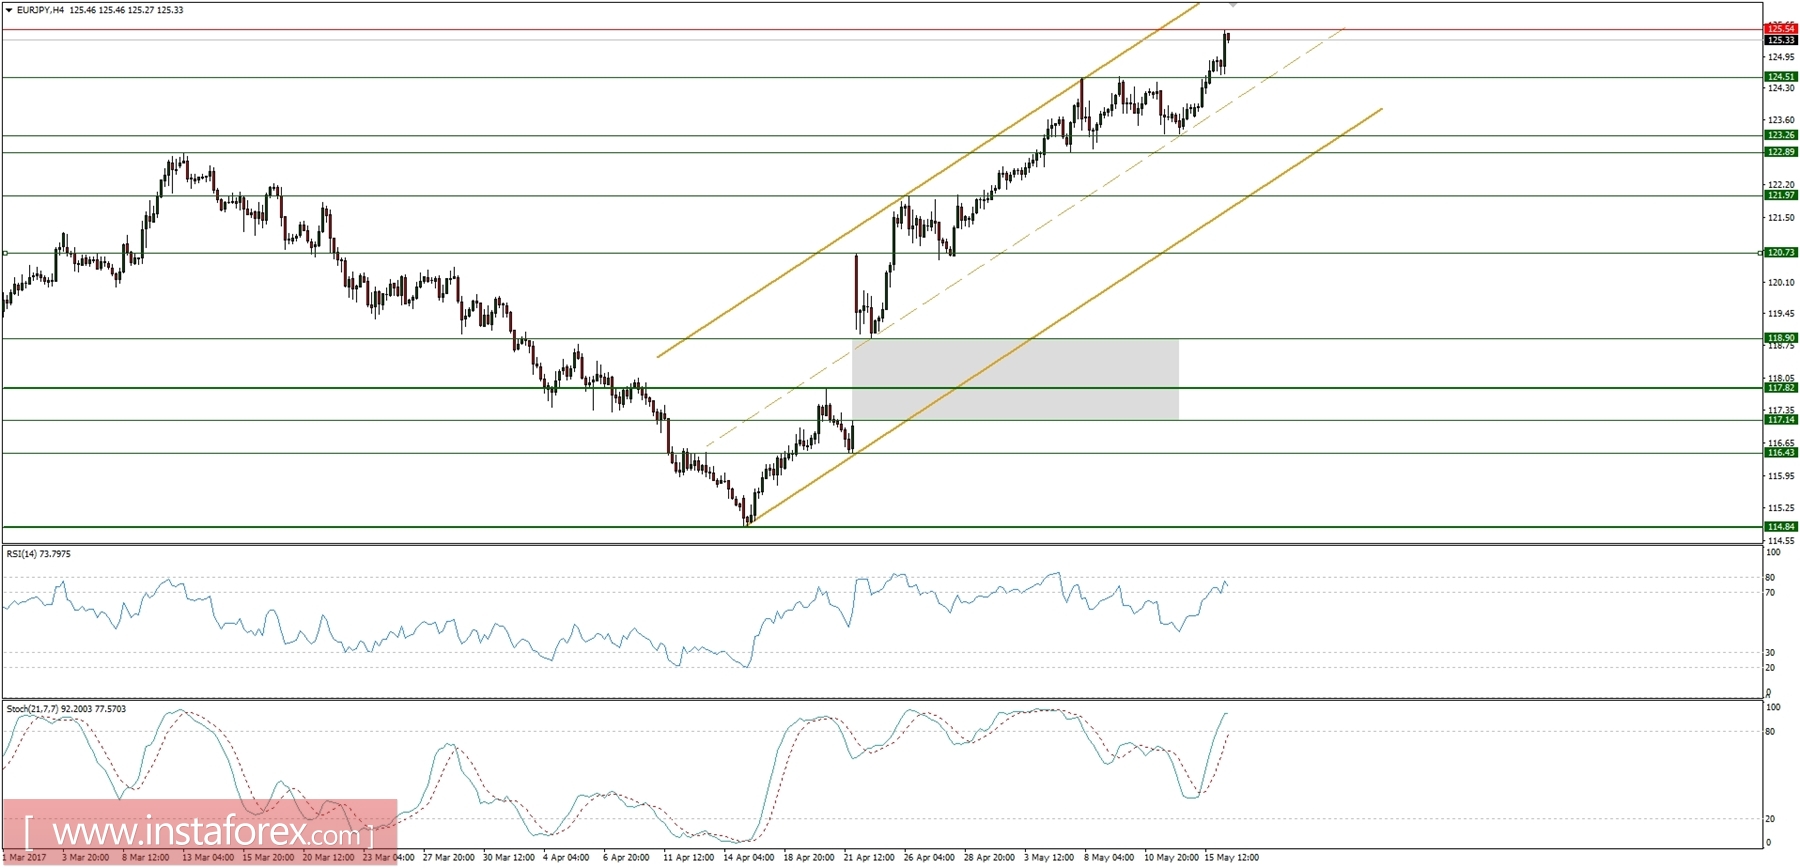Click the green 117.14 level label
The height and width of the screenshot is (868, 1800).
pyautogui.click(x=1781, y=420)
